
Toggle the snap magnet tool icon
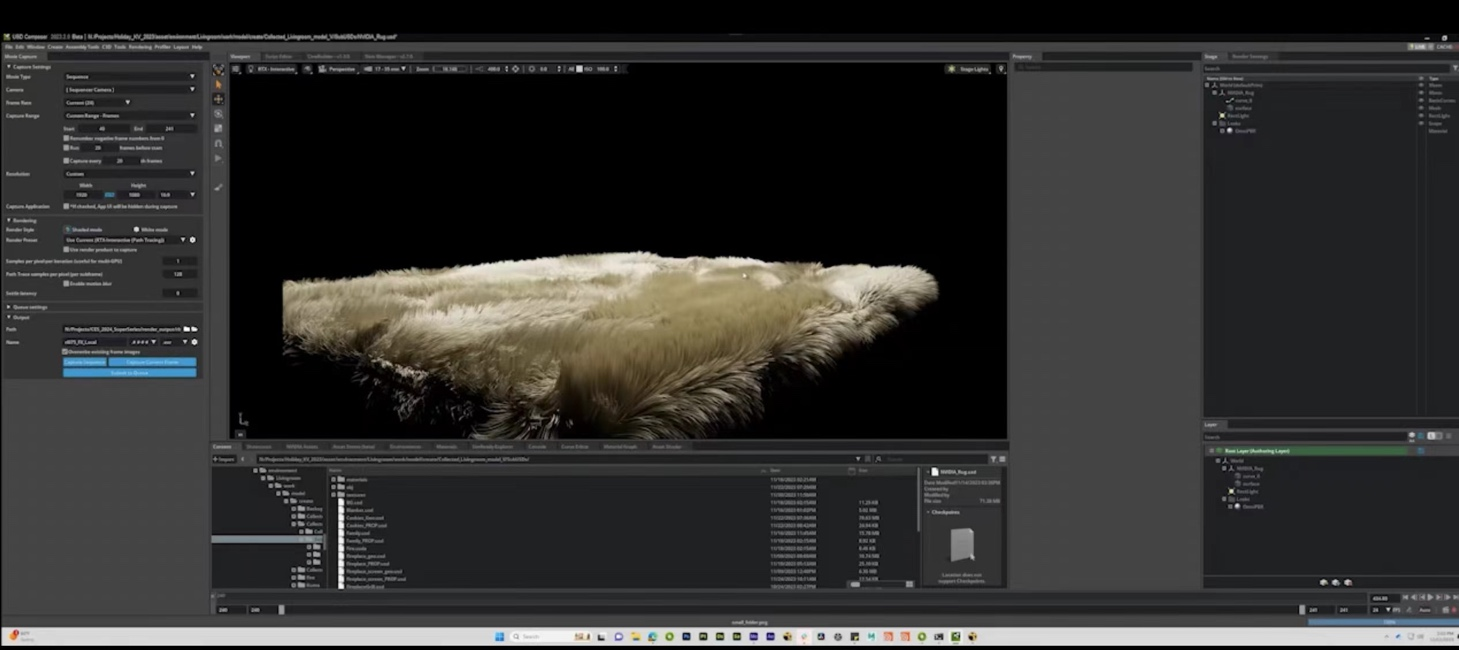[218, 143]
